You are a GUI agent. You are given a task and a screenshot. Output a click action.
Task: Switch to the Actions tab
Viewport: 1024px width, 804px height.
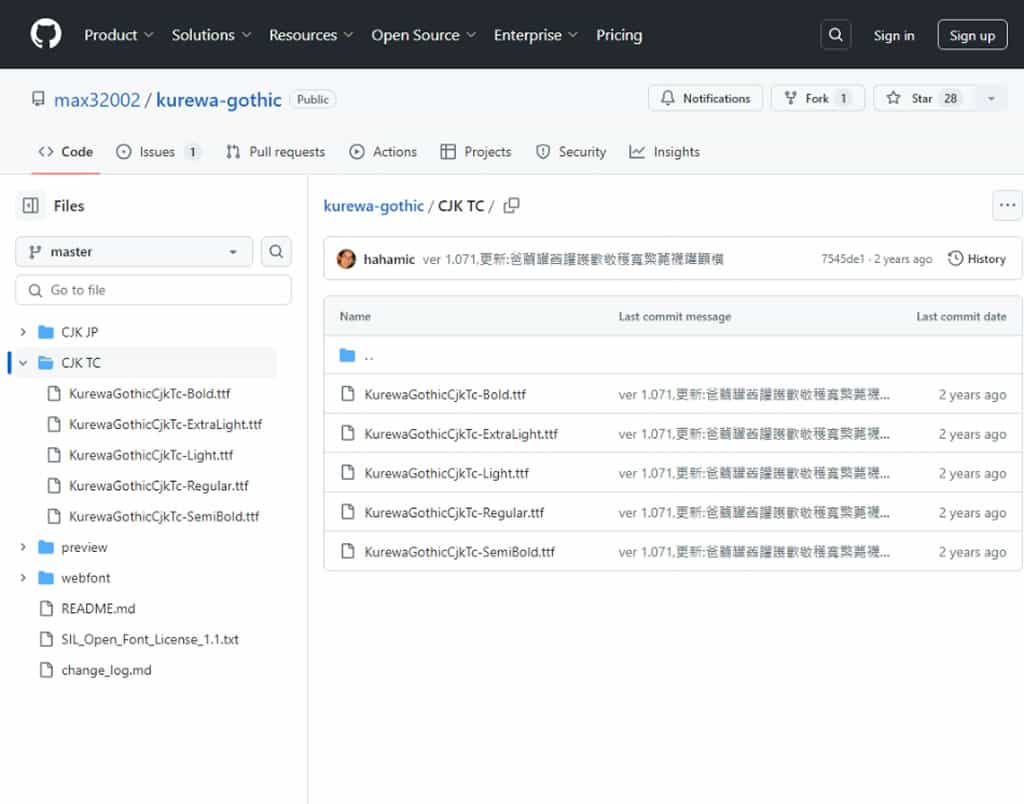383,152
